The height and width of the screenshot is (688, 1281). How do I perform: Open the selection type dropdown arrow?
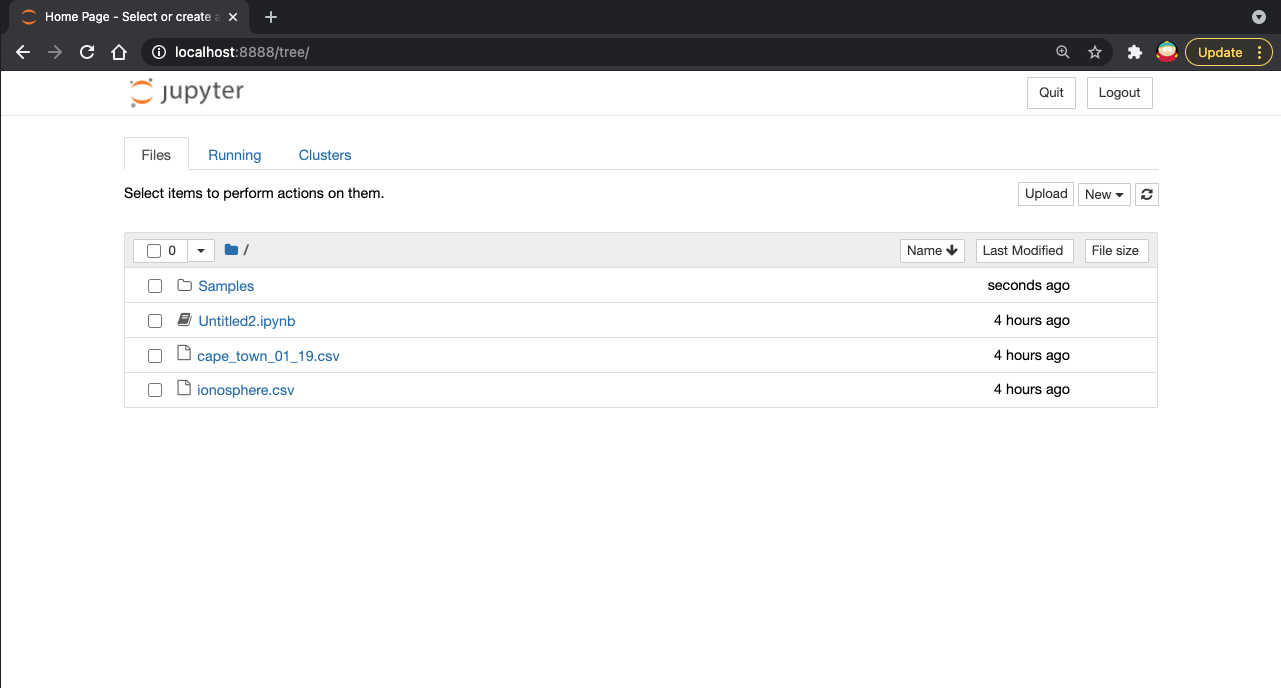point(201,251)
